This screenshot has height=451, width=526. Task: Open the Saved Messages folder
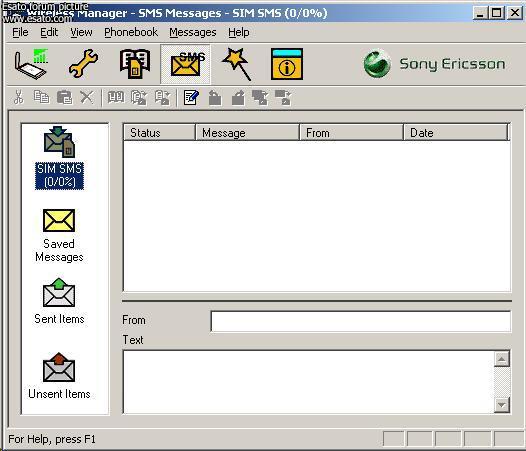(x=59, y=236)
